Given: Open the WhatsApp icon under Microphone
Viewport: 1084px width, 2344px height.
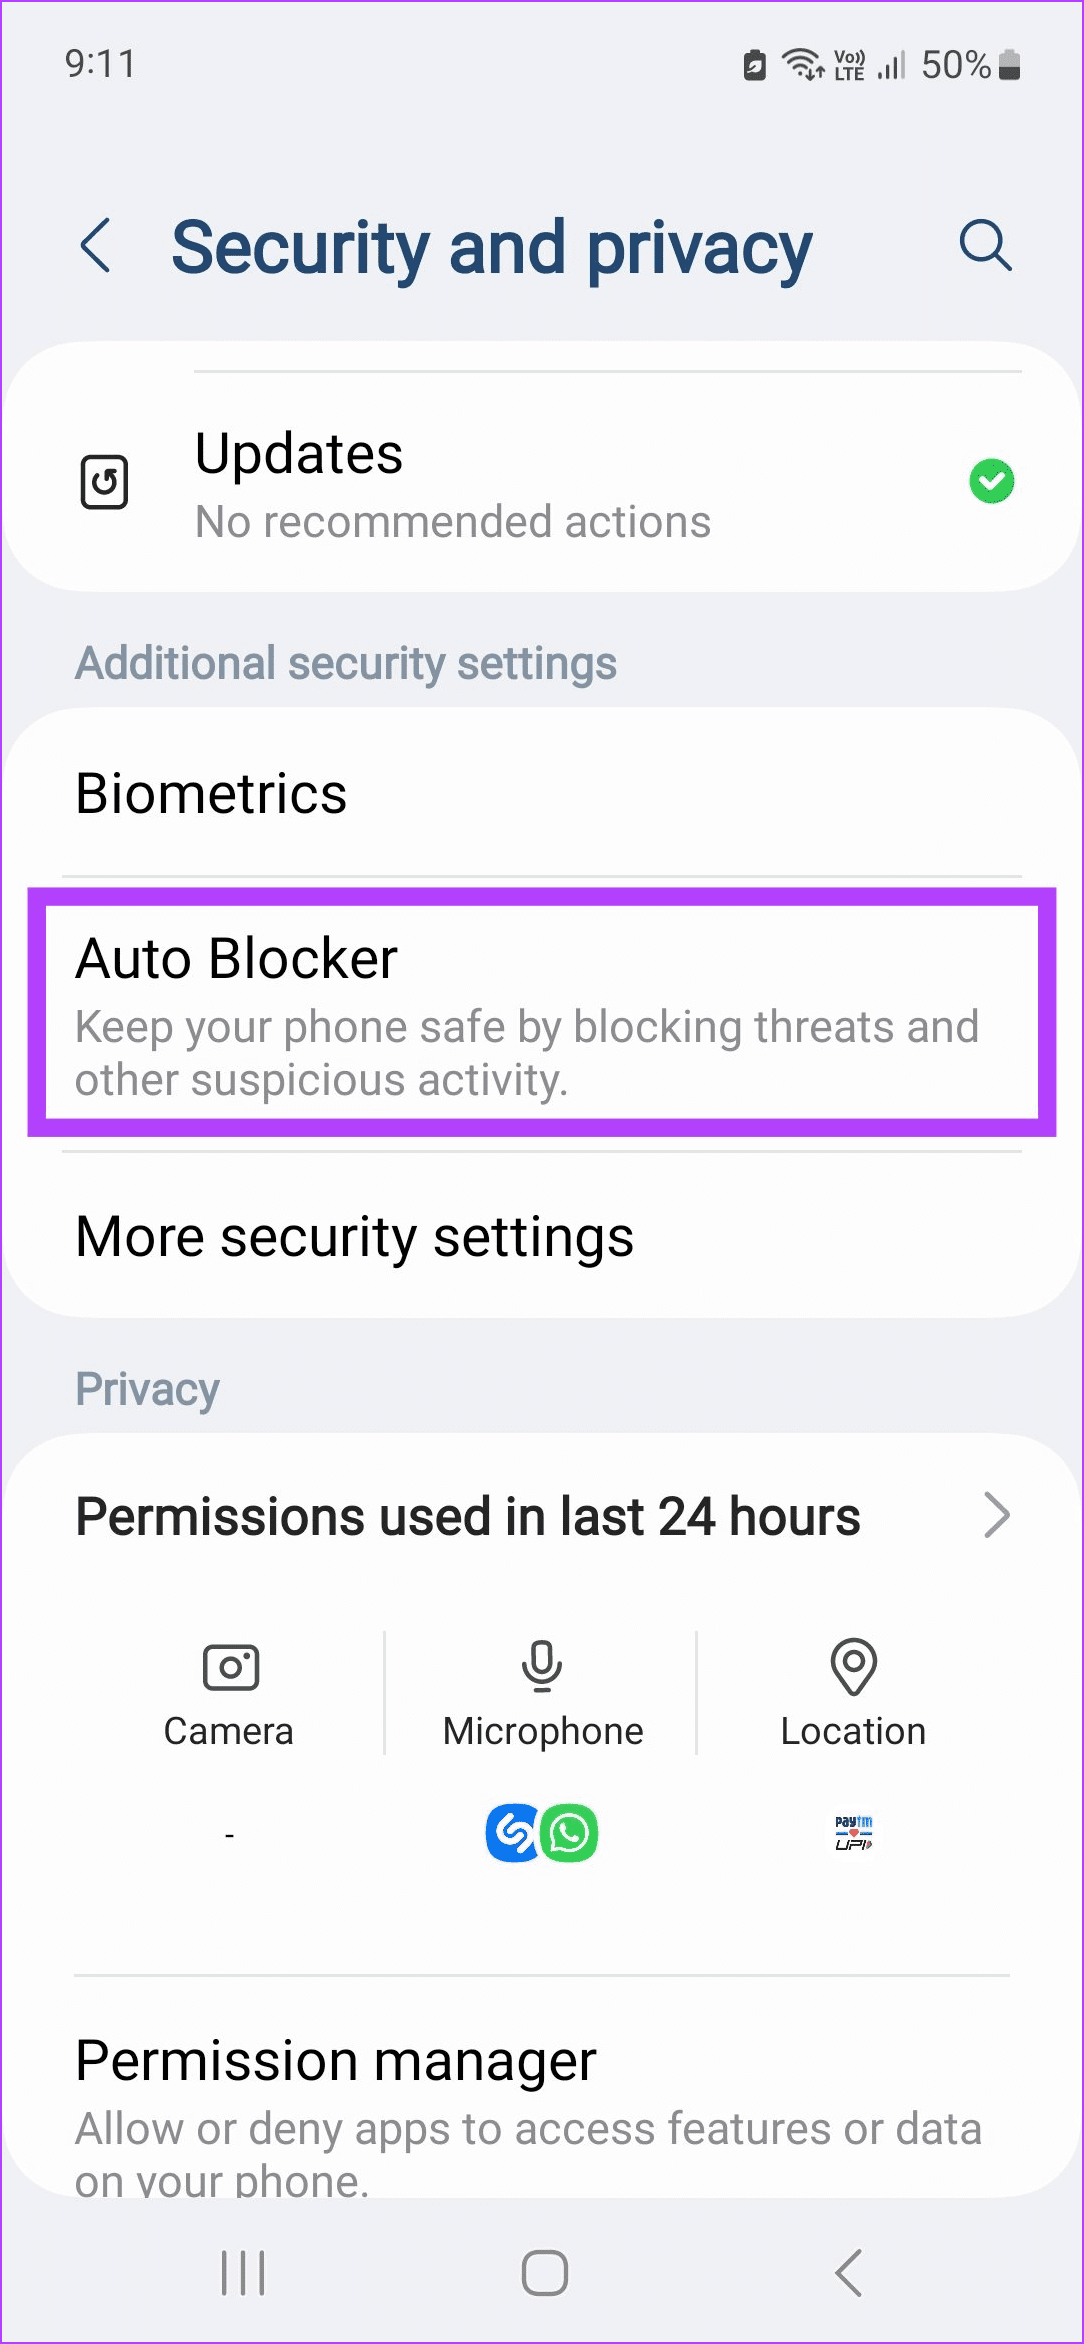Looking at the screenshot, I should pos(568,1833).
